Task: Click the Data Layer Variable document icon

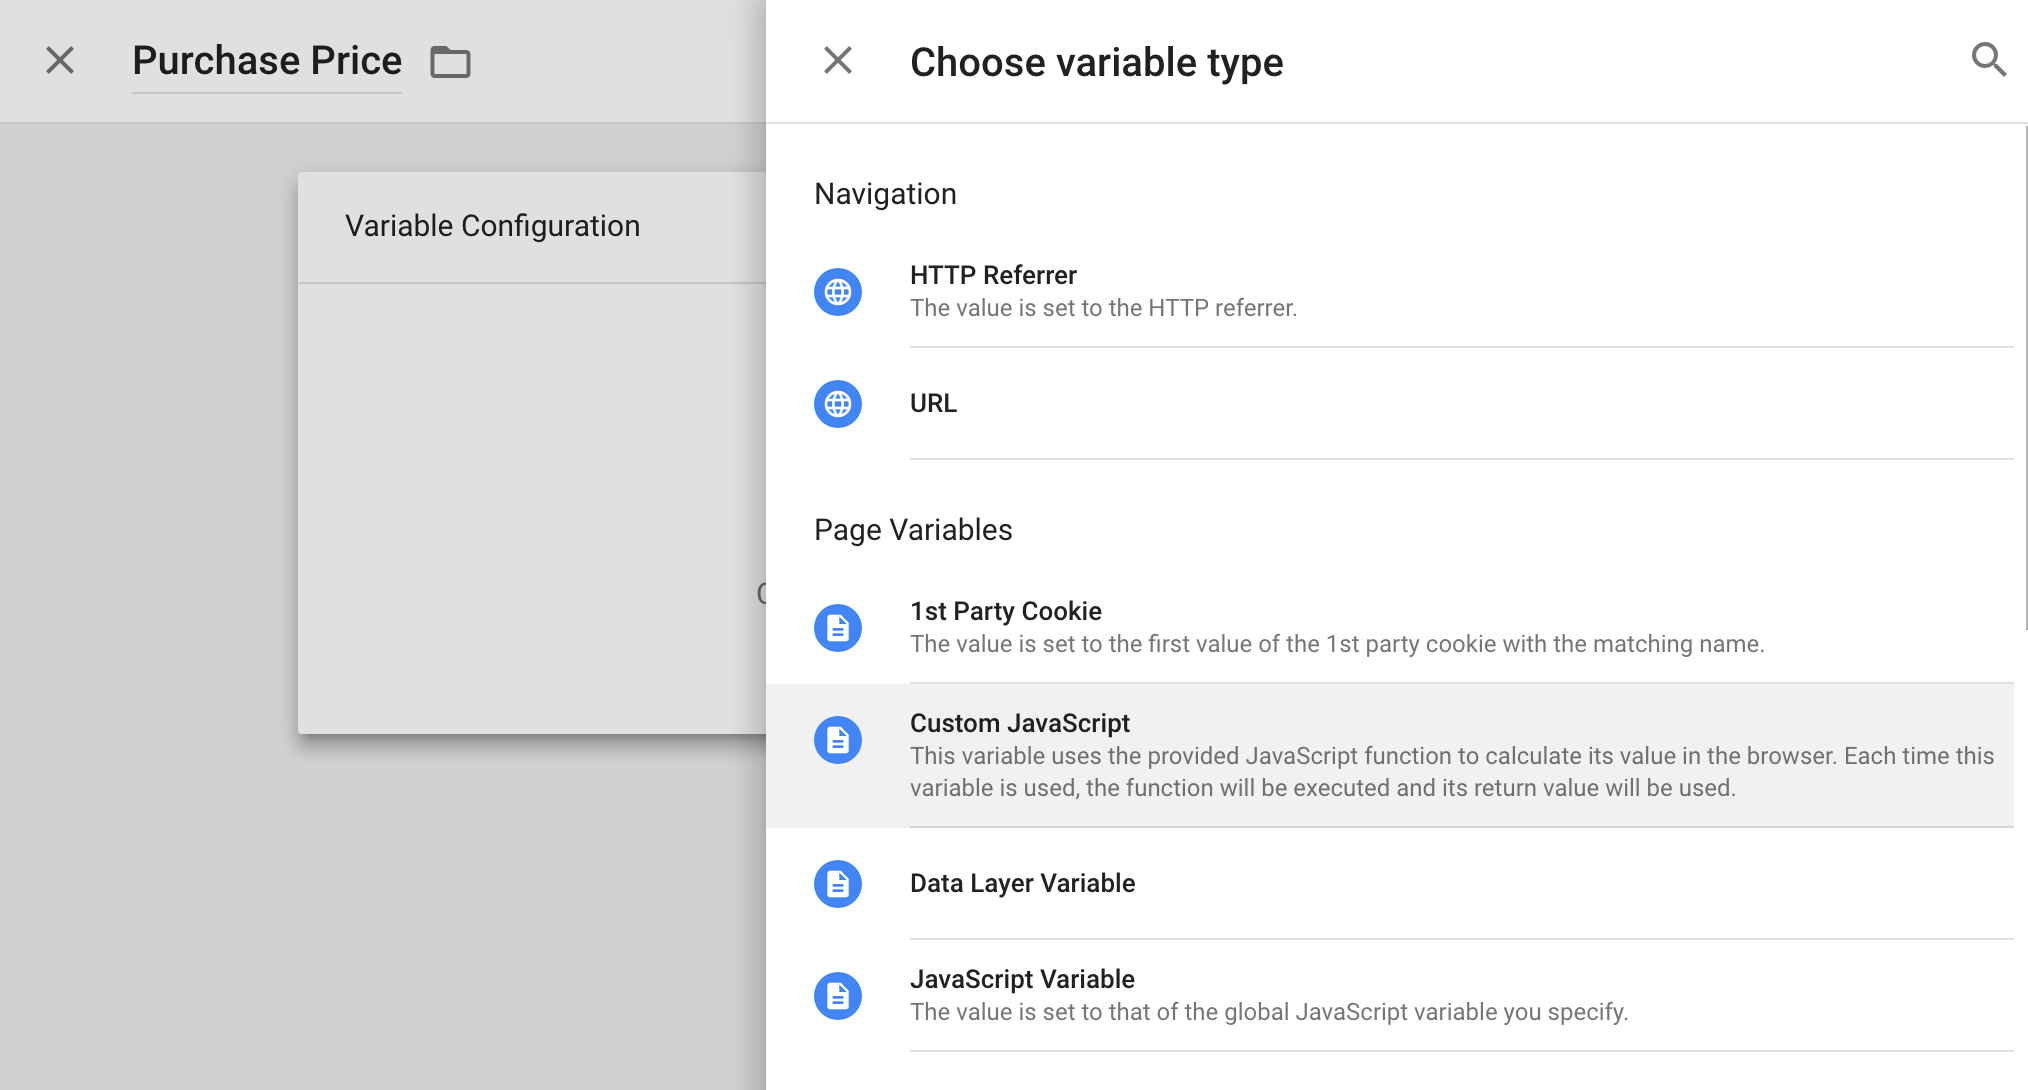Action: (x=838, y=884)
